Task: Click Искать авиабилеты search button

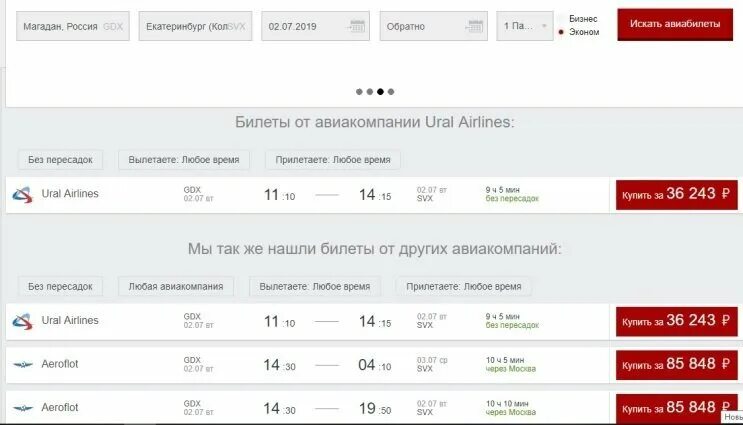Action: click(675, 24)
